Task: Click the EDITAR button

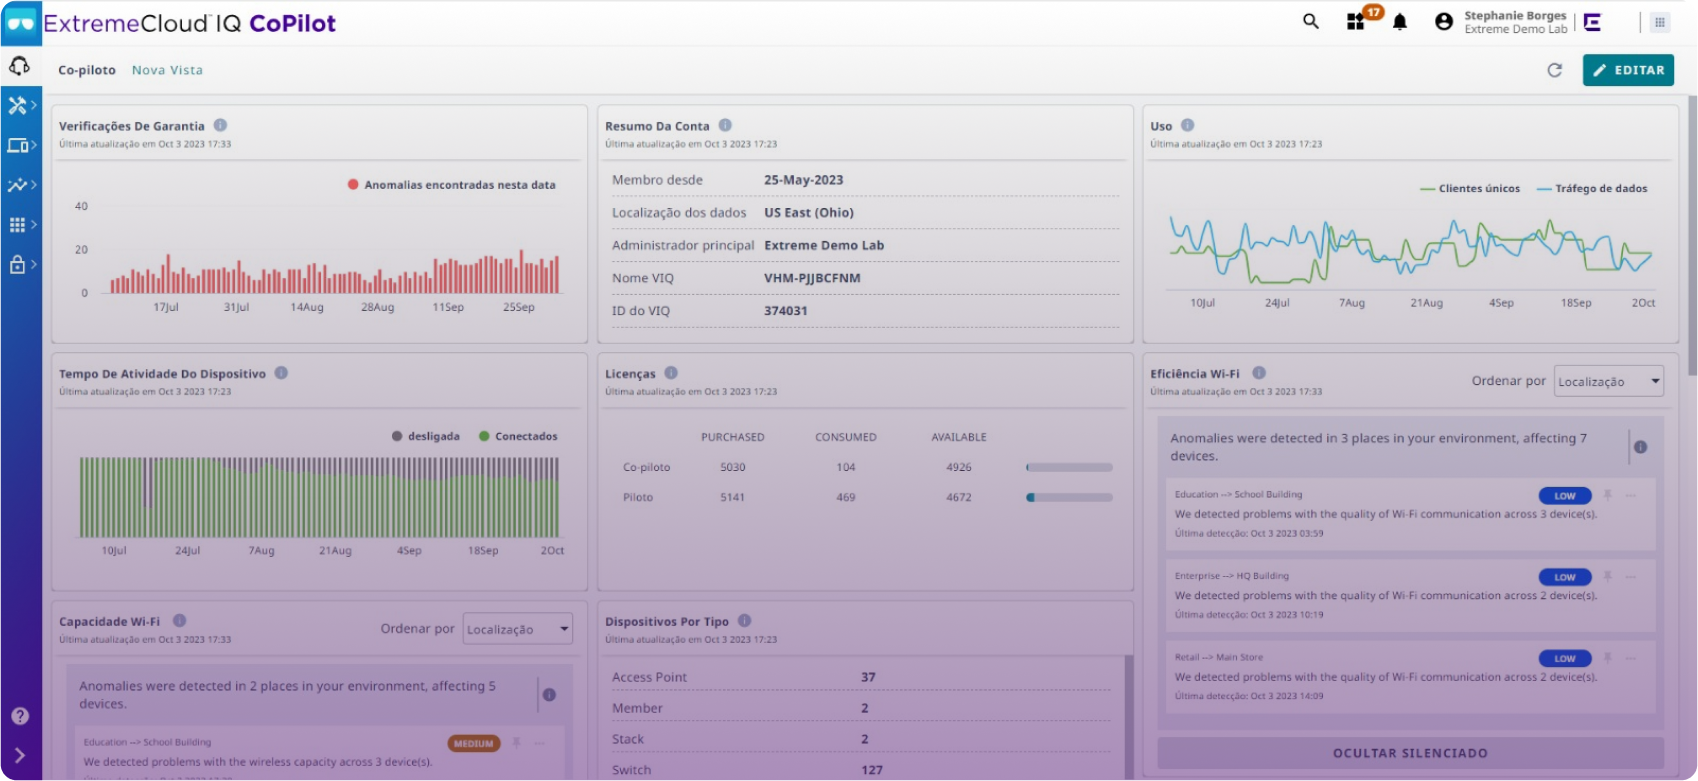Action: (1628, 70)
